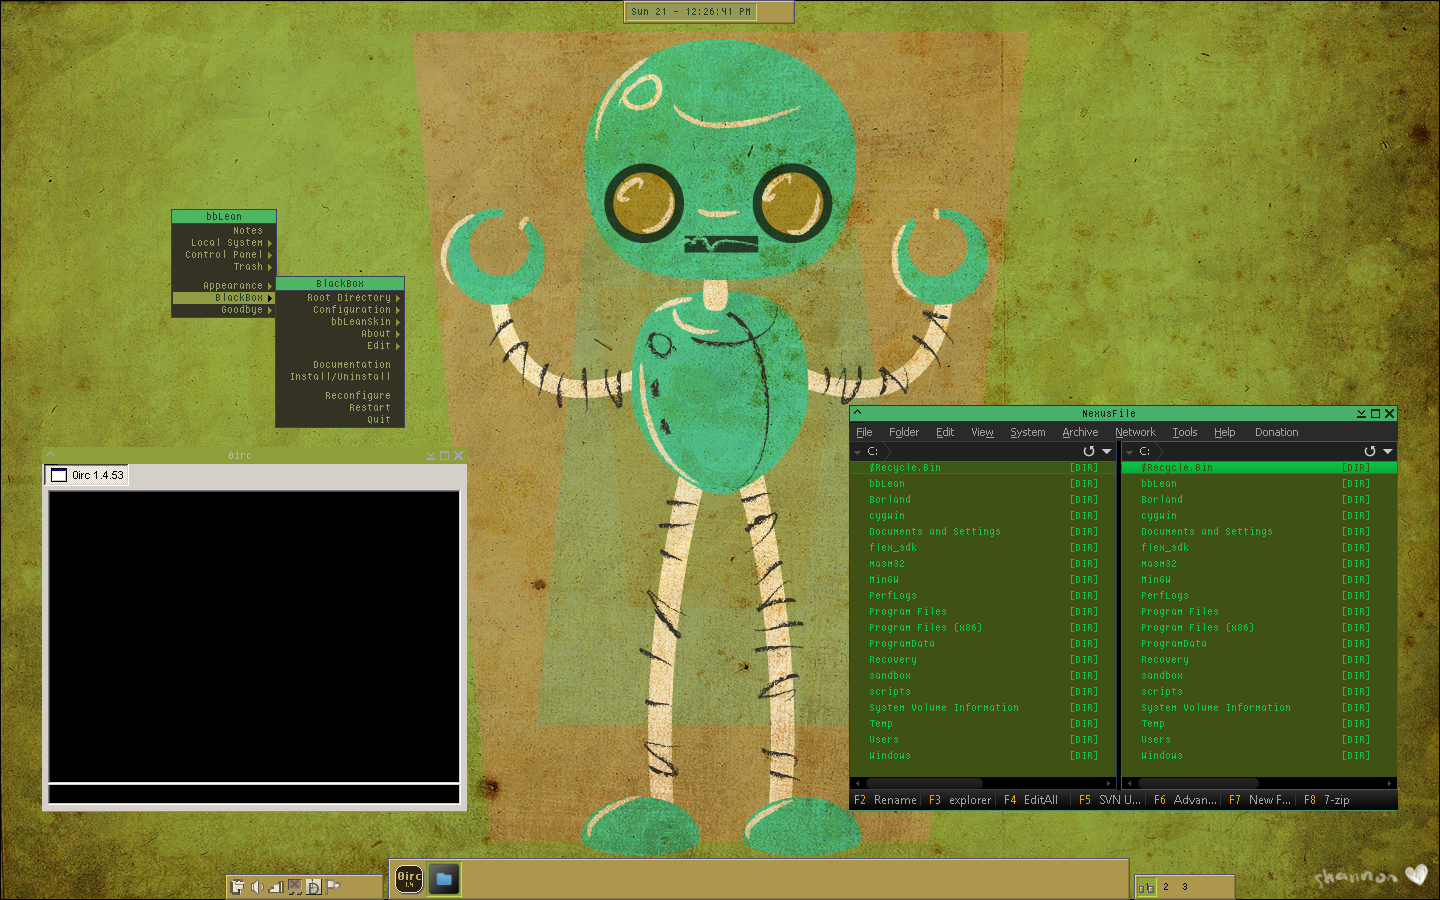Viewport: 1440px width, 900px height.
Task: Click the flag icon in system tray
Action: pyautogui.click(x=333, y=886)
